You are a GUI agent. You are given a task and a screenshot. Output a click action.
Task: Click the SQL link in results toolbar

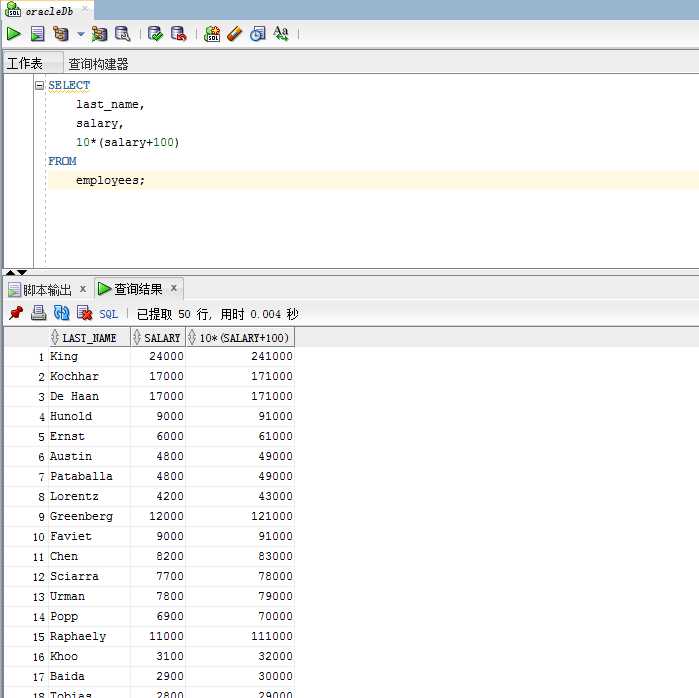pos(108,314)
